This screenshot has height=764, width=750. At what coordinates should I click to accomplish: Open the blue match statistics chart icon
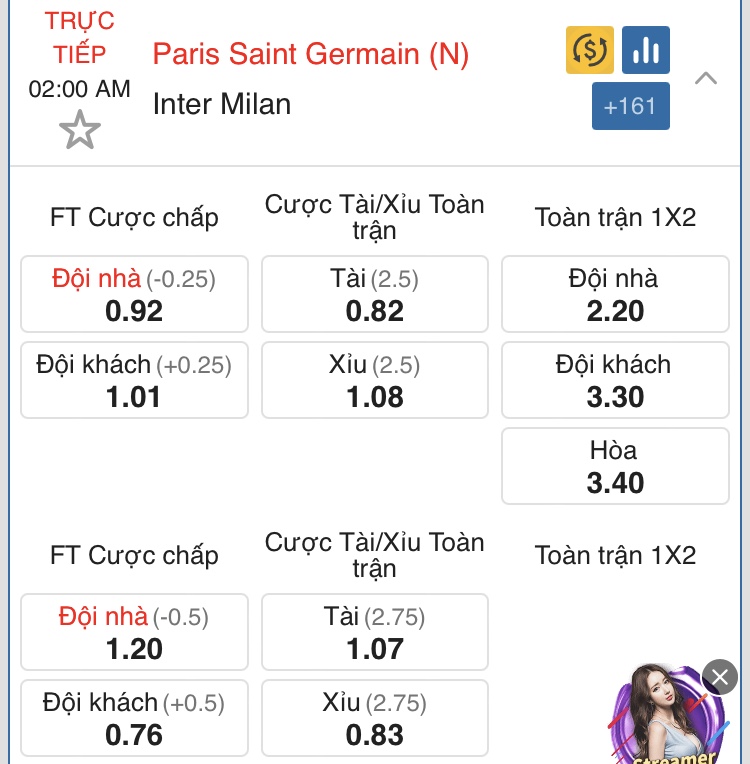coord(646,50)
